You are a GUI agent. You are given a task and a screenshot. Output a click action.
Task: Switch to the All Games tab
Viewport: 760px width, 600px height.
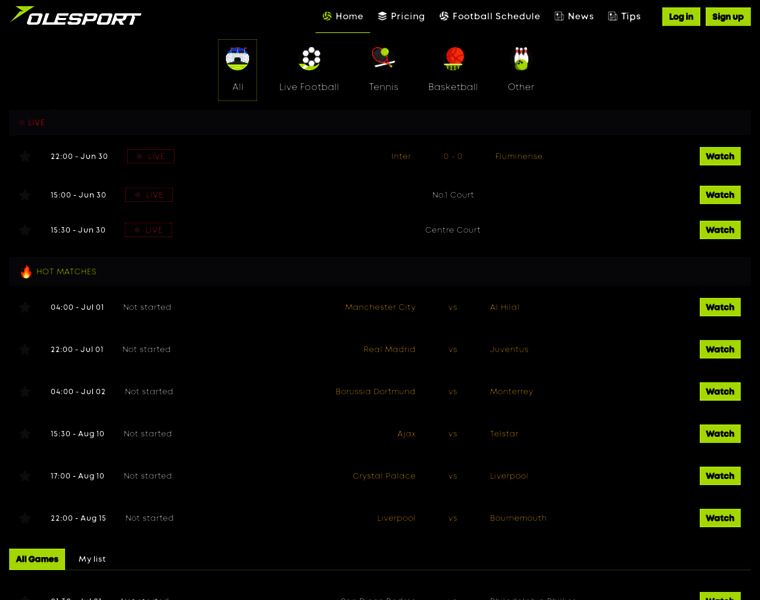37,559
